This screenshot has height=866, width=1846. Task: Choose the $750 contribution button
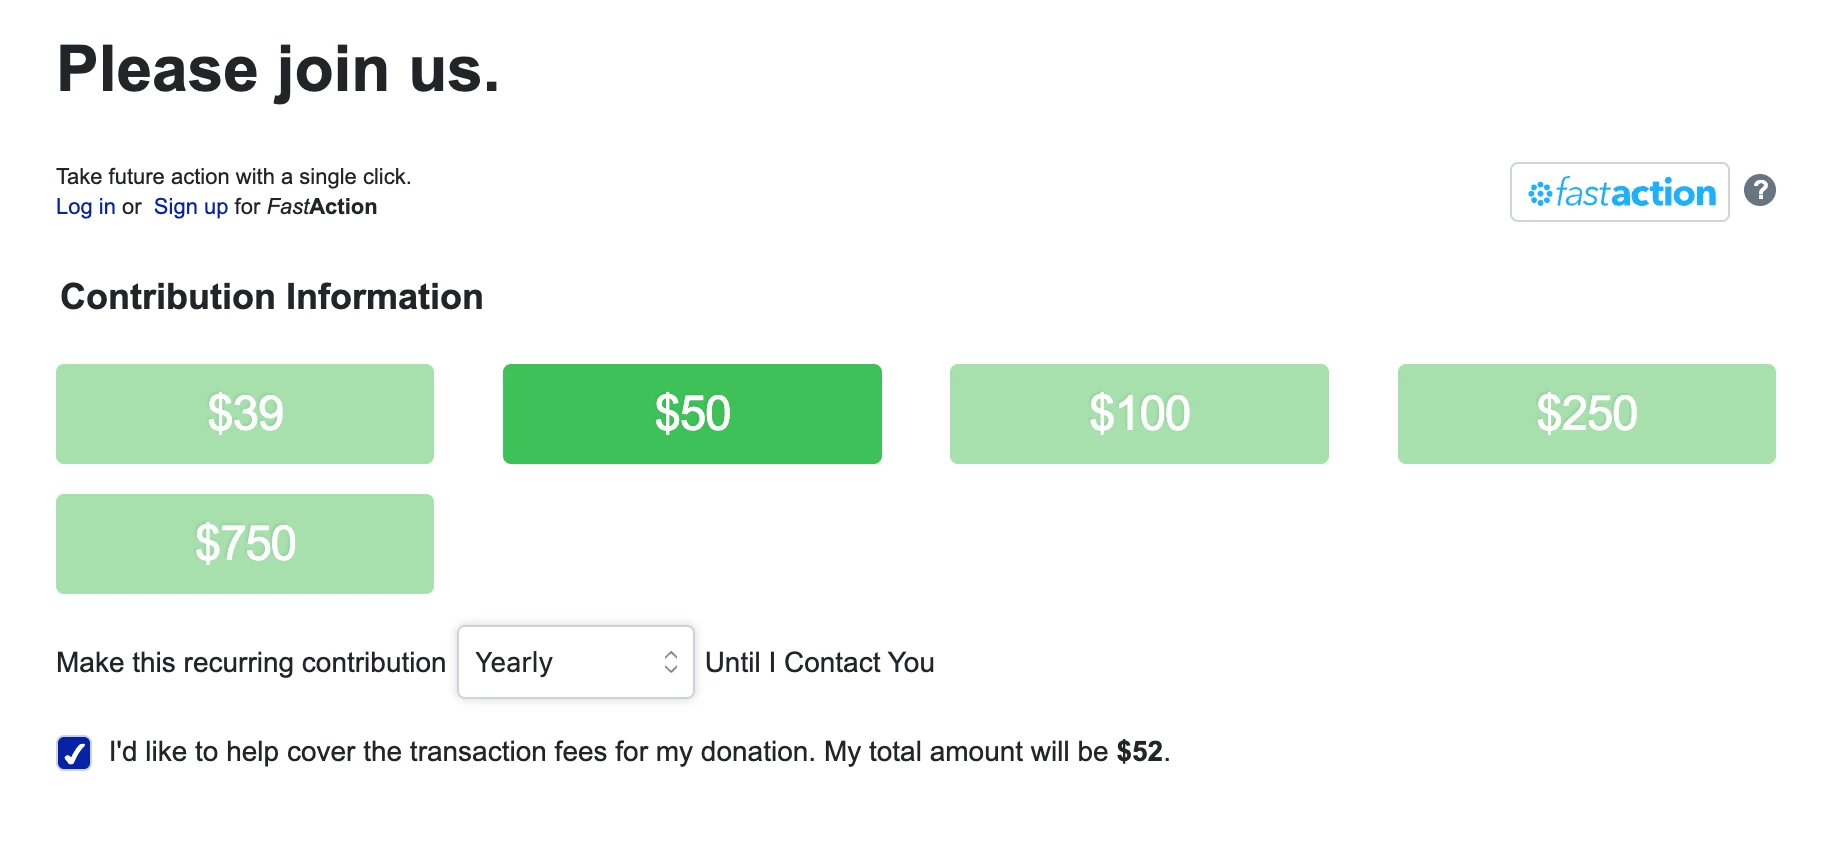coord(245,544)
